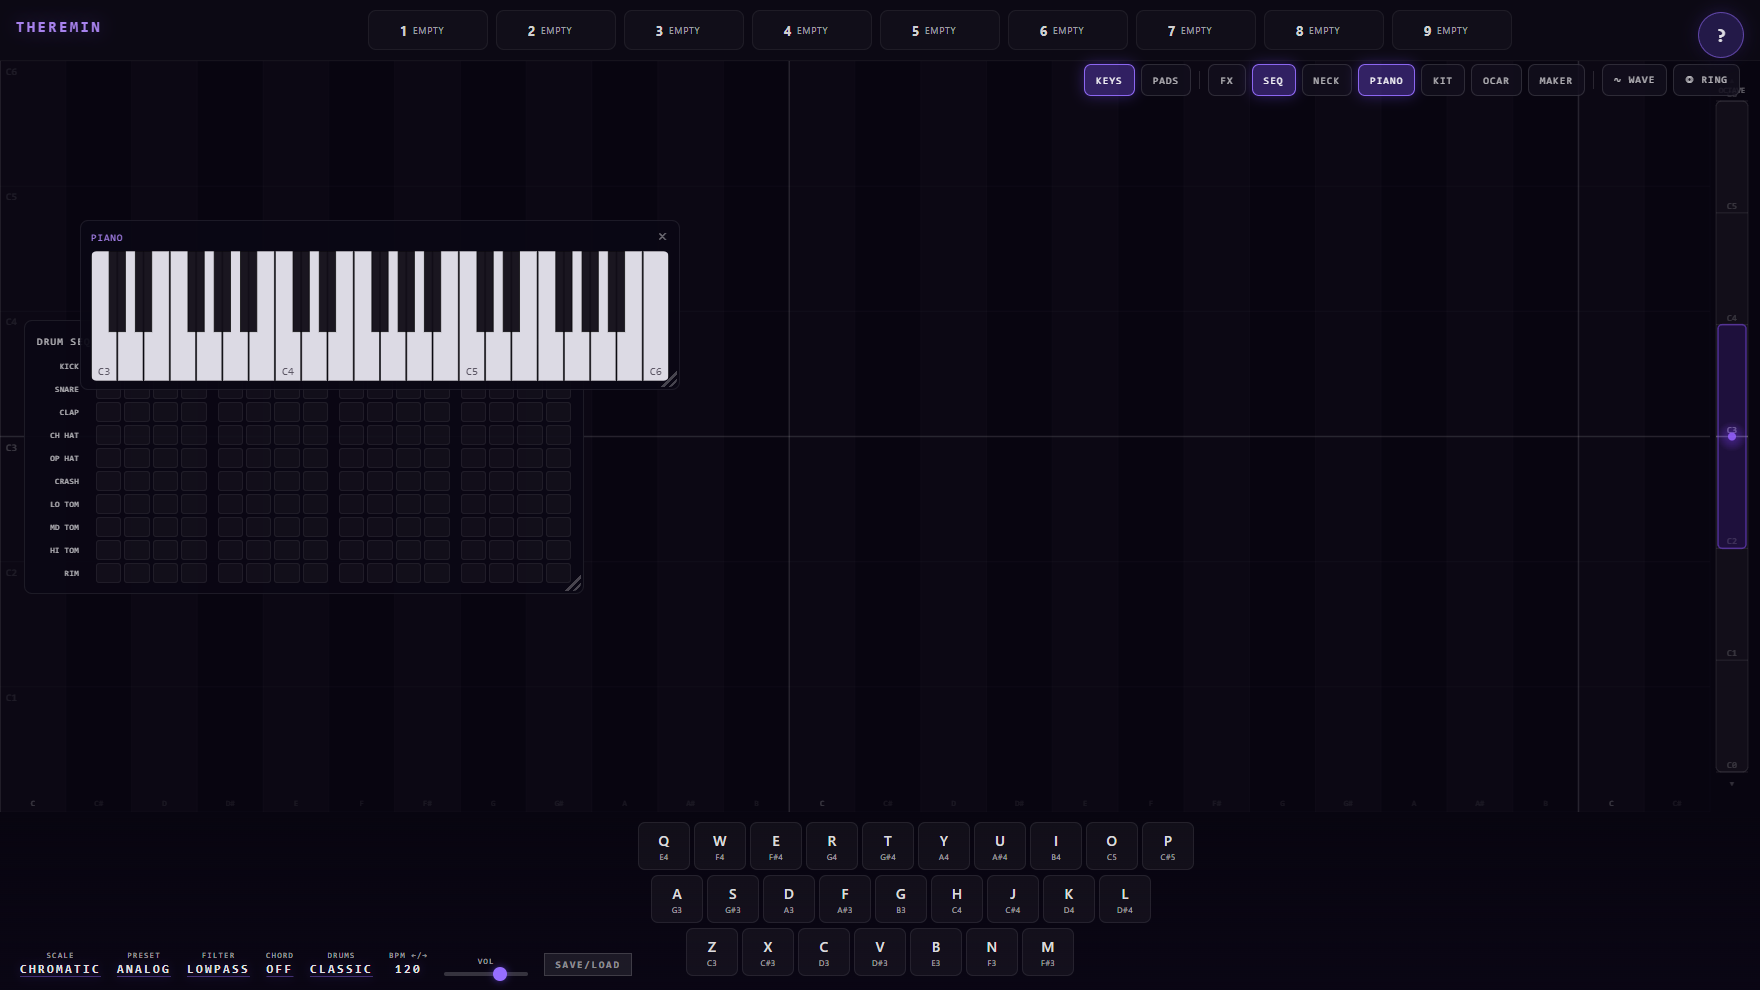Trigger the Y key pad for A4
The height and width of the screenshot is (990, 1760).
point(944,846)
